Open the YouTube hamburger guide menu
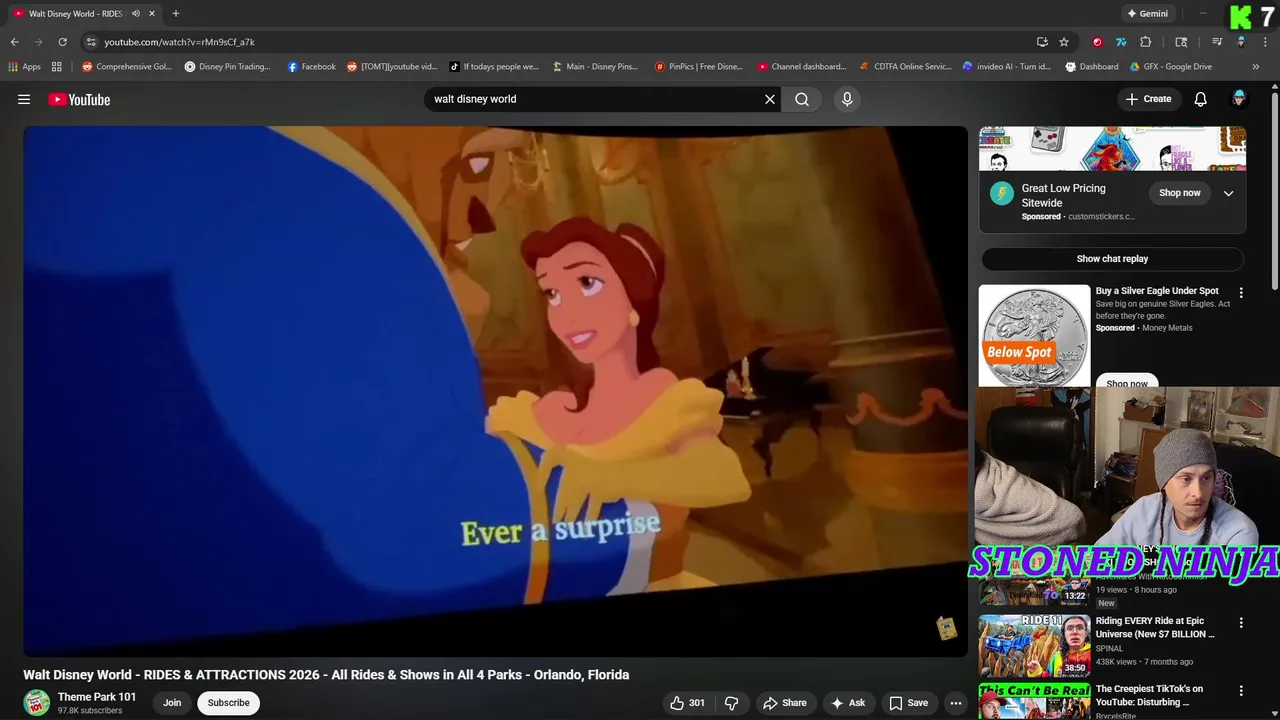 pos(24,99)
